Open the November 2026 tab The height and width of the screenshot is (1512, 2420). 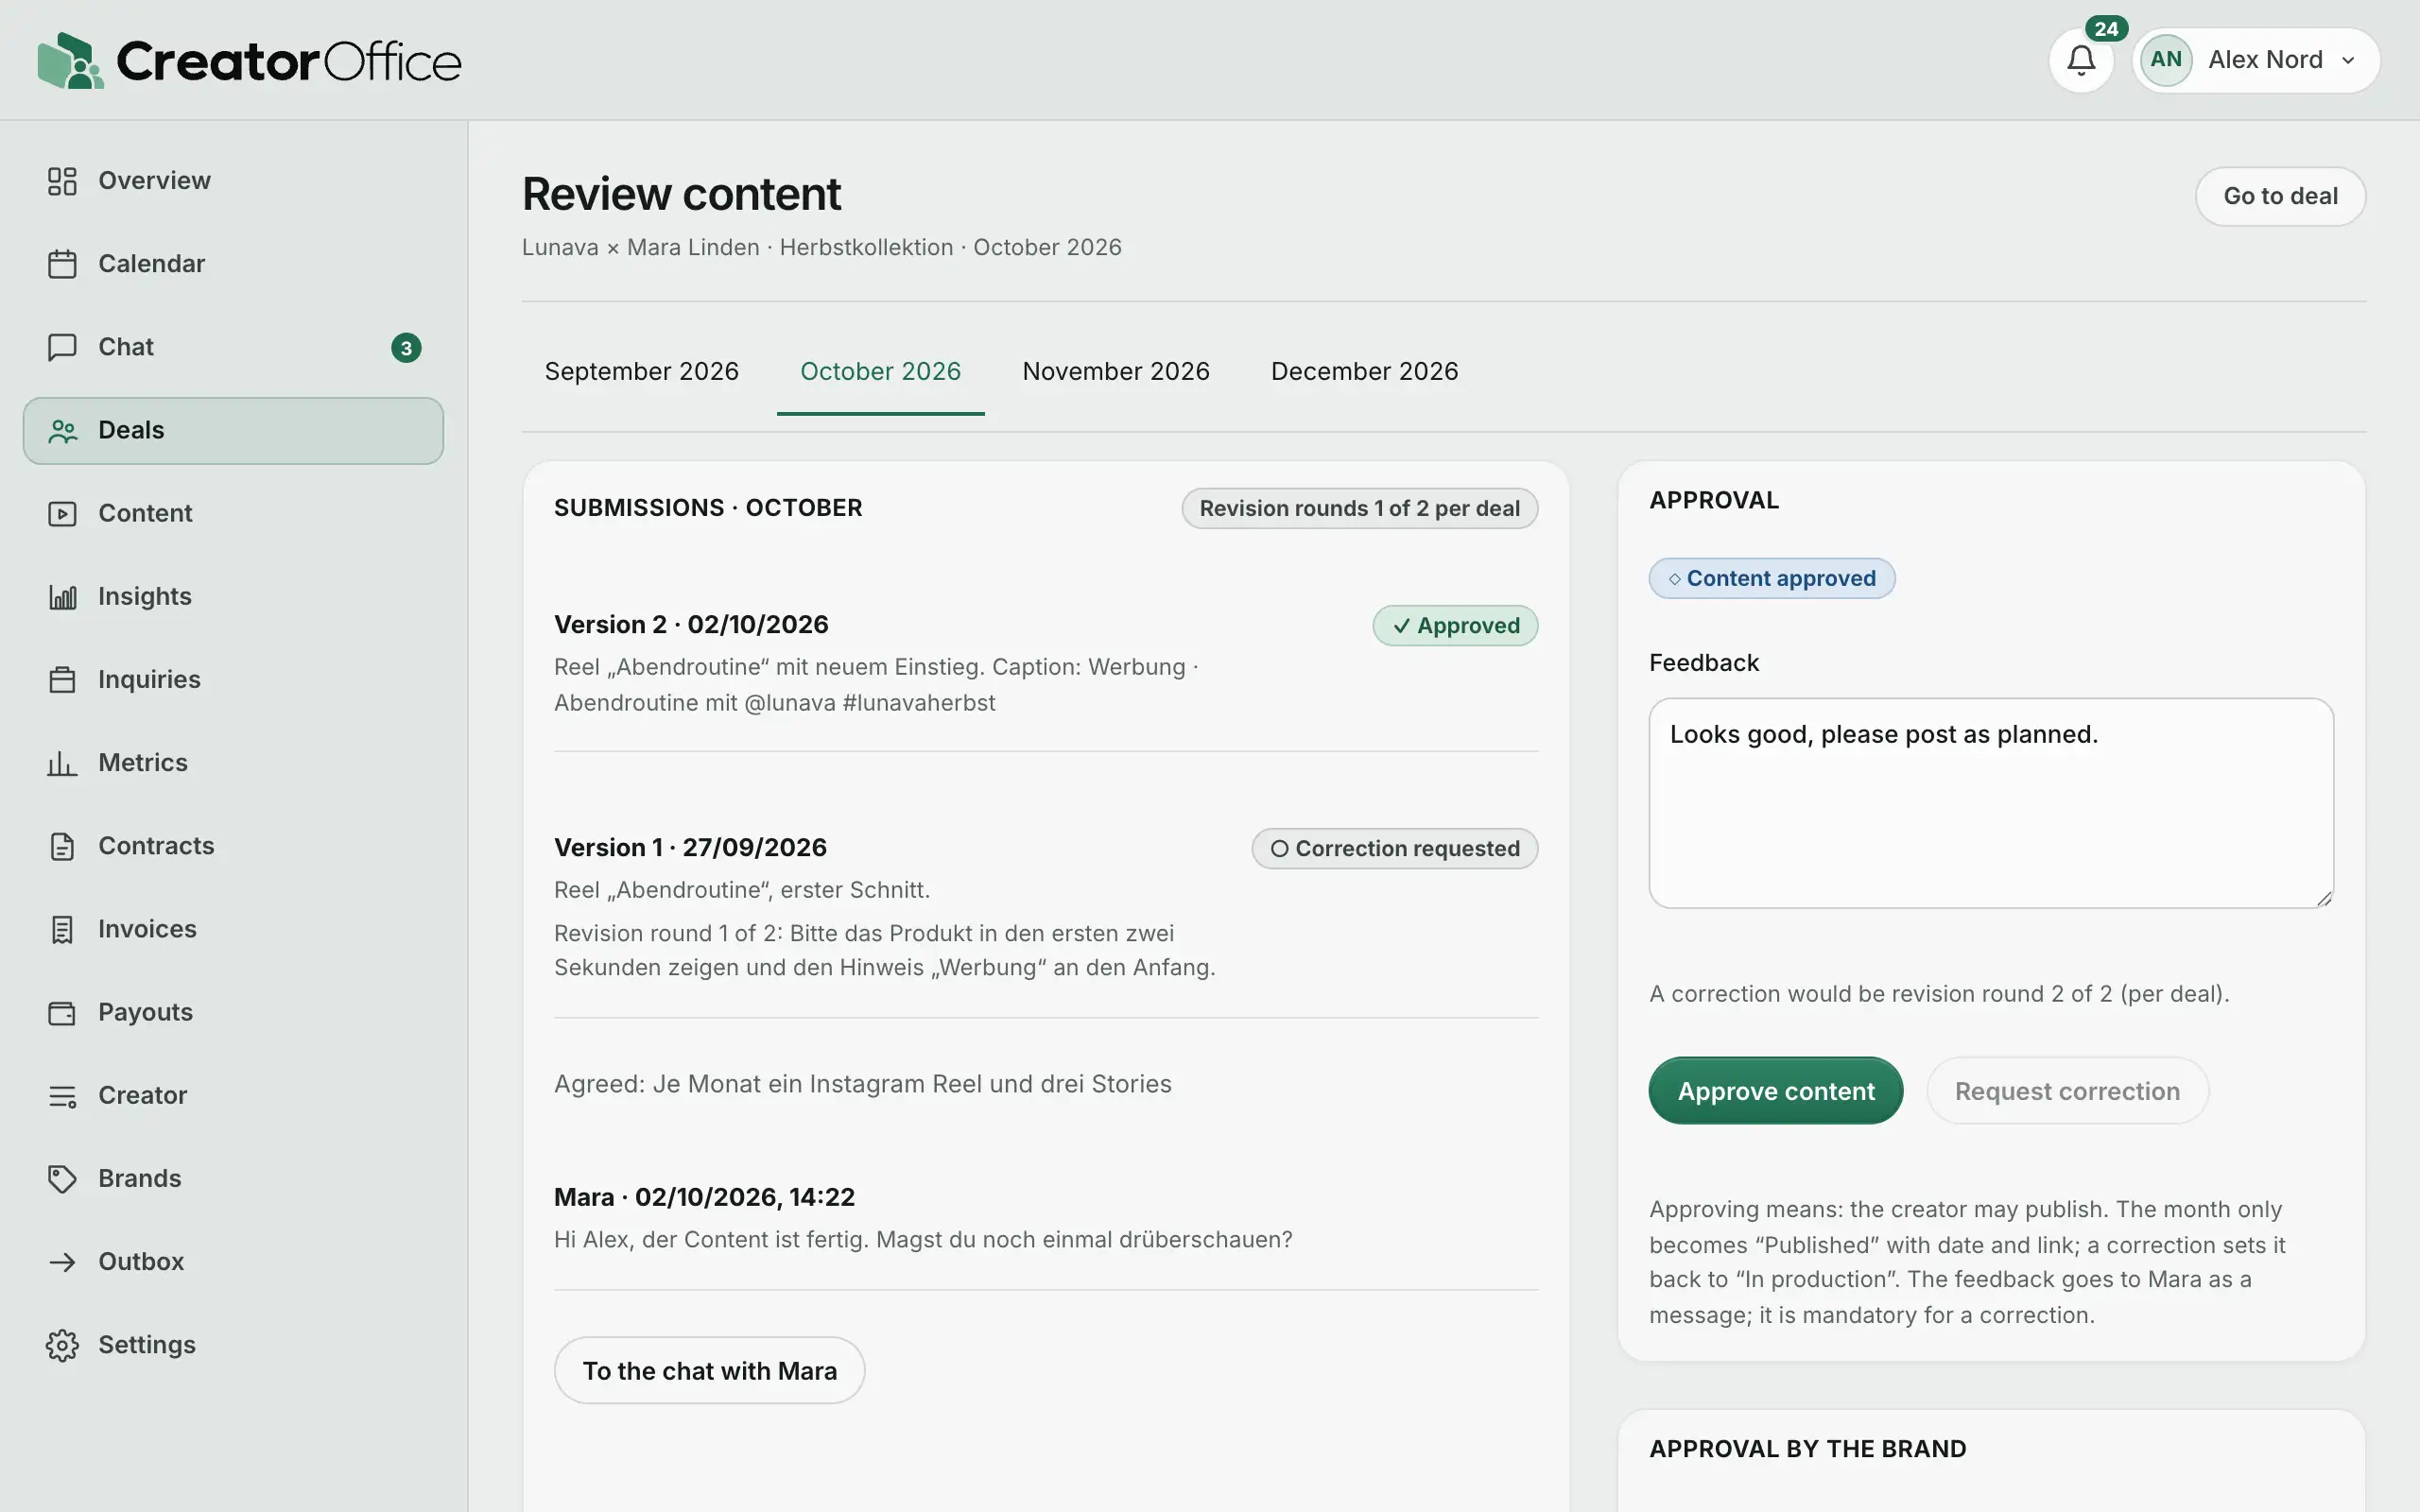tap(1116, 371)
